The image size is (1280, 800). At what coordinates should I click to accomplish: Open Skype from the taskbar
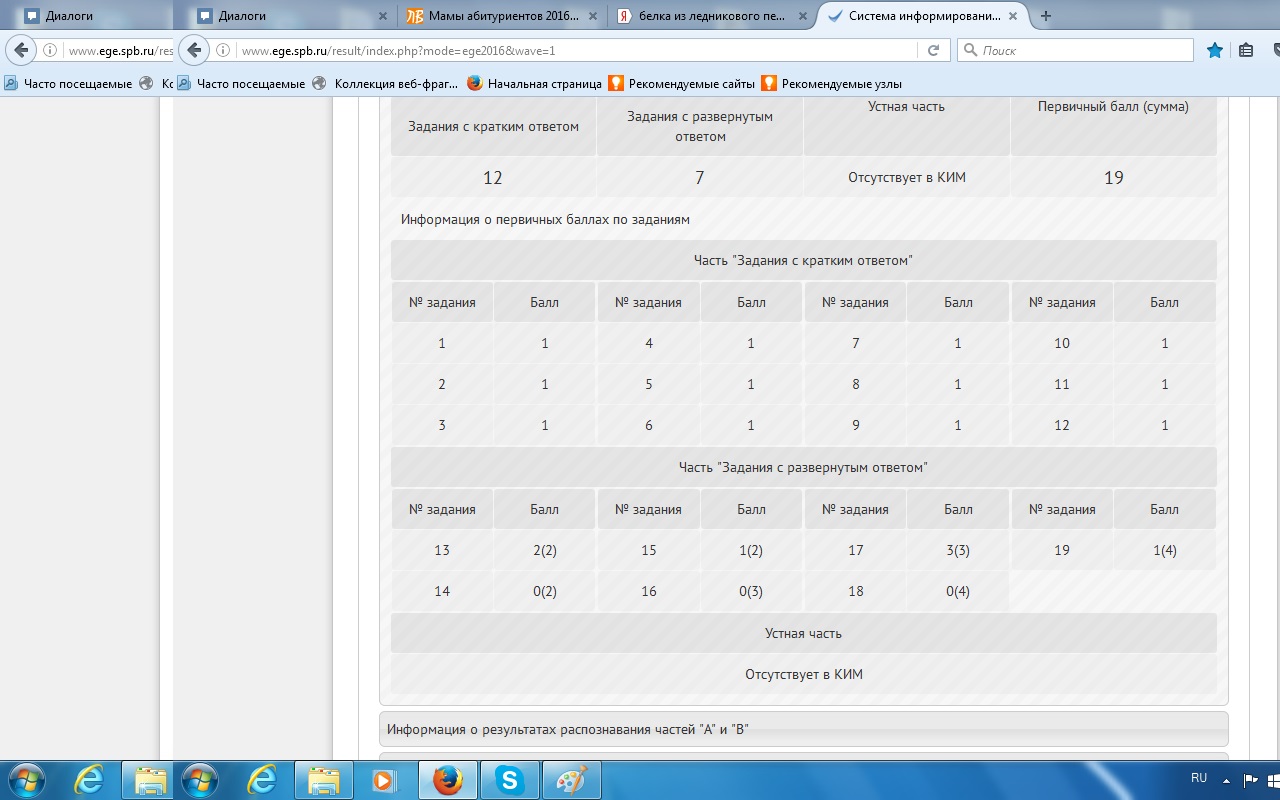coord(510,780)
